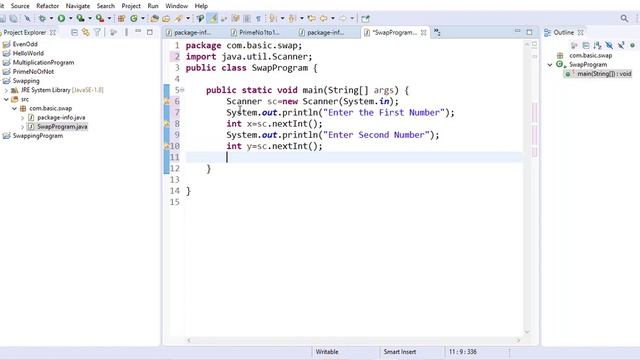
Task: Click the Back navigation arrow
Action: pyautogui.click(x=323, y=18)
